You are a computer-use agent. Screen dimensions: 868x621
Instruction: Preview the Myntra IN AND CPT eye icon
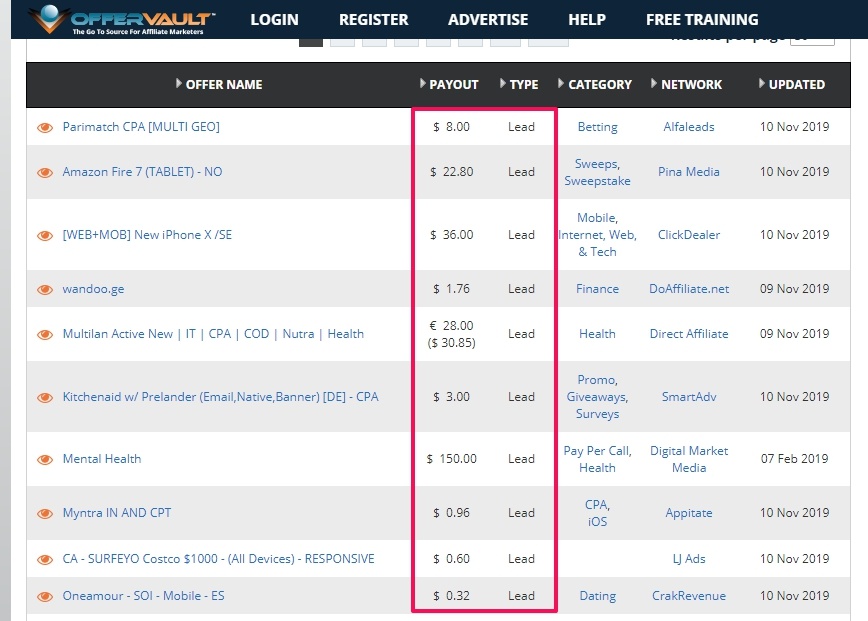click(45, 514)
